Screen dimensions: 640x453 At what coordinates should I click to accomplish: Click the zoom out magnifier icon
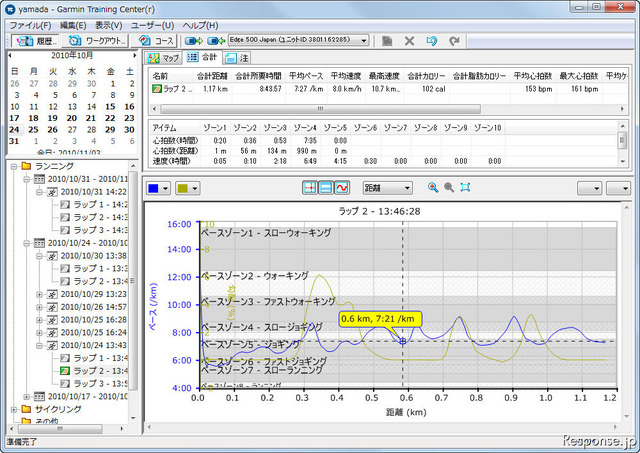pyautogui.click(x=449, y=187)
